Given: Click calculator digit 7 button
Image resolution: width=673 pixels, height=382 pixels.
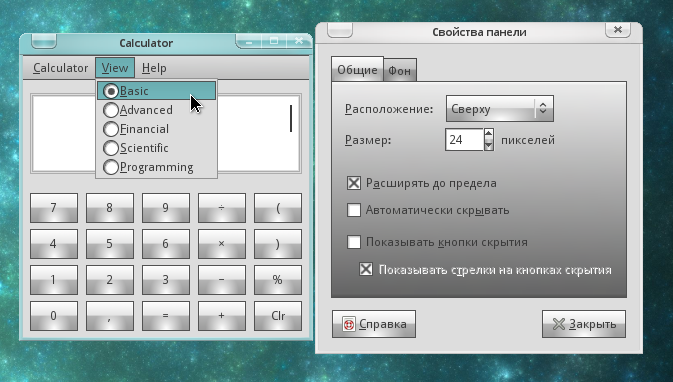Looking at the screenshot, I should click(54, 208).
